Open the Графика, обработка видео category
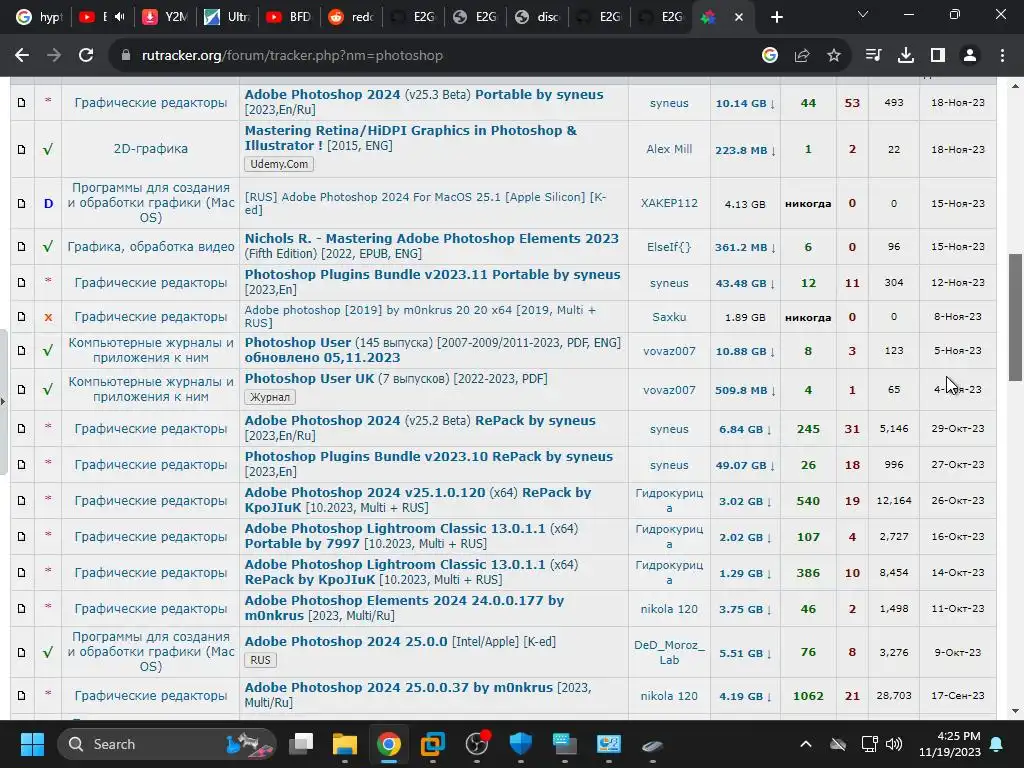 click(151, 247)
